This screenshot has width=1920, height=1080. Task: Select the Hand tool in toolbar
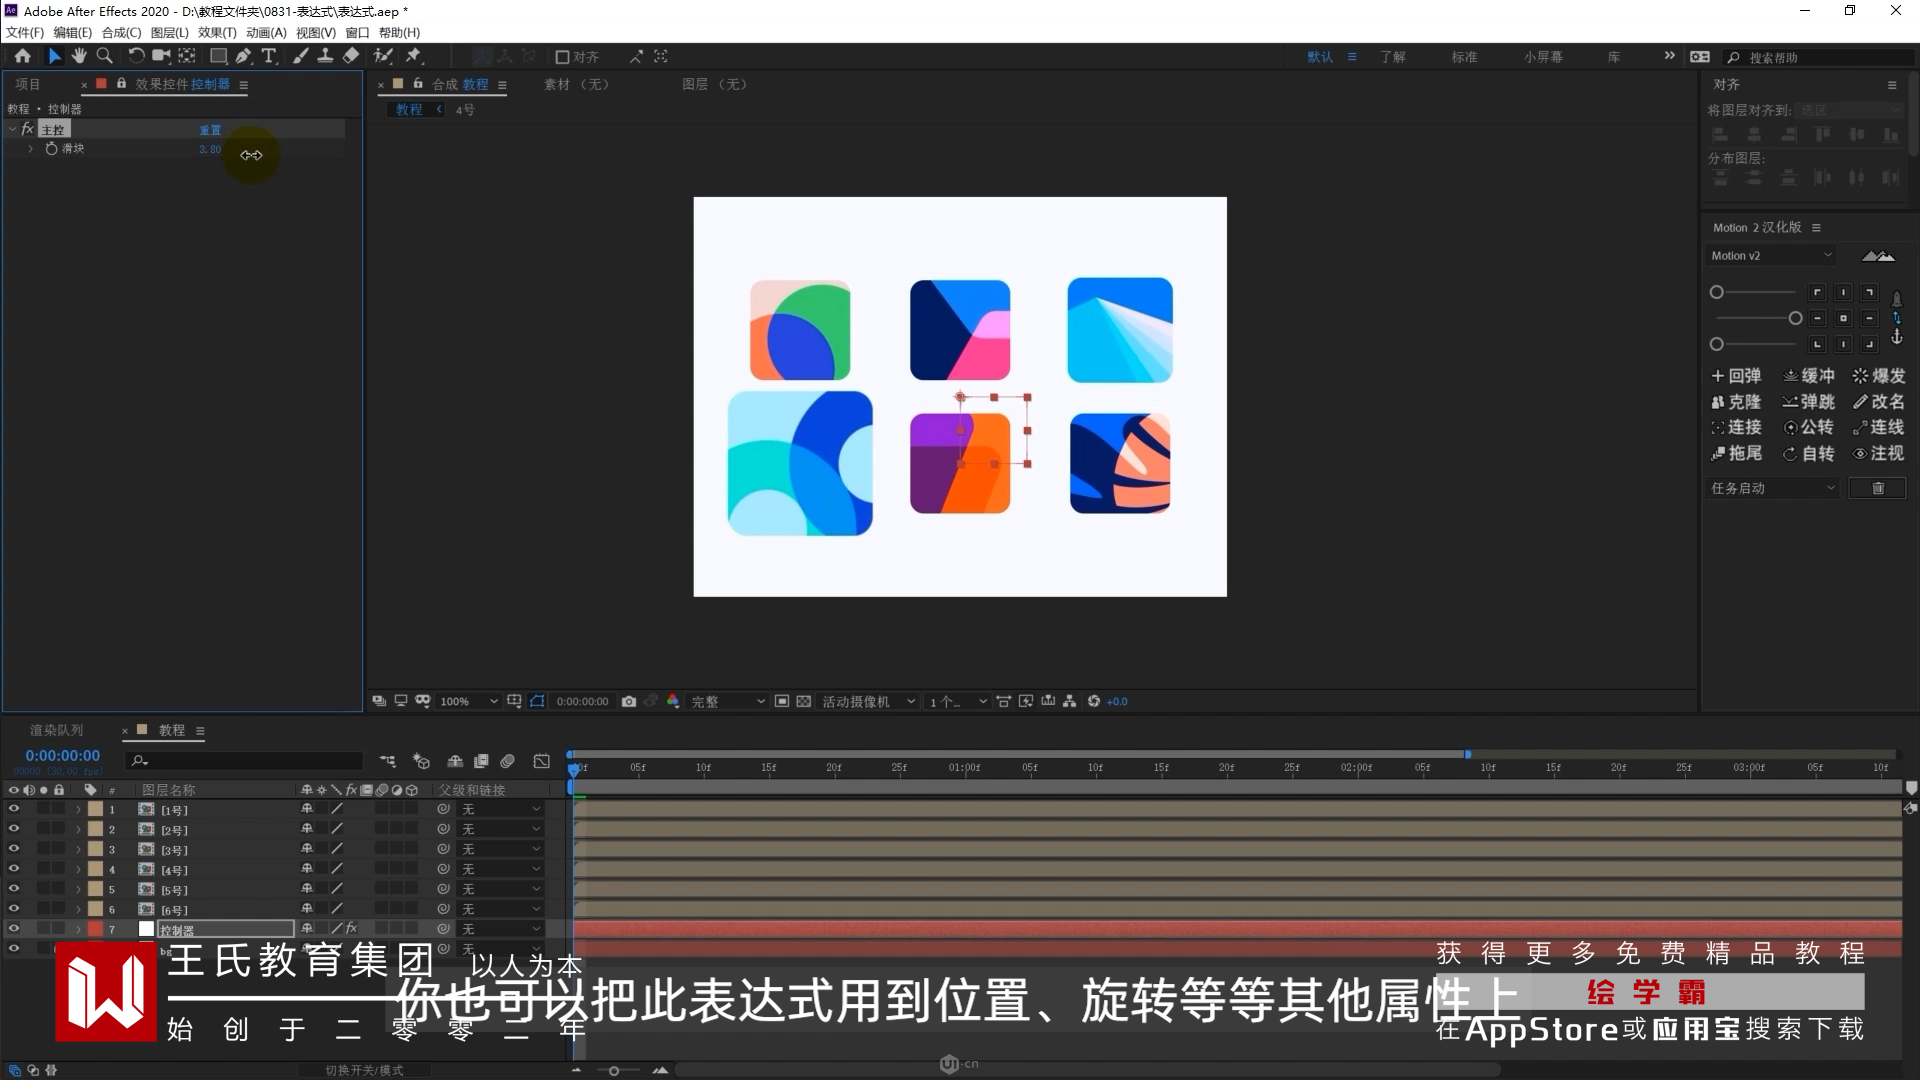pyautogui.click(x=79, y=56)
